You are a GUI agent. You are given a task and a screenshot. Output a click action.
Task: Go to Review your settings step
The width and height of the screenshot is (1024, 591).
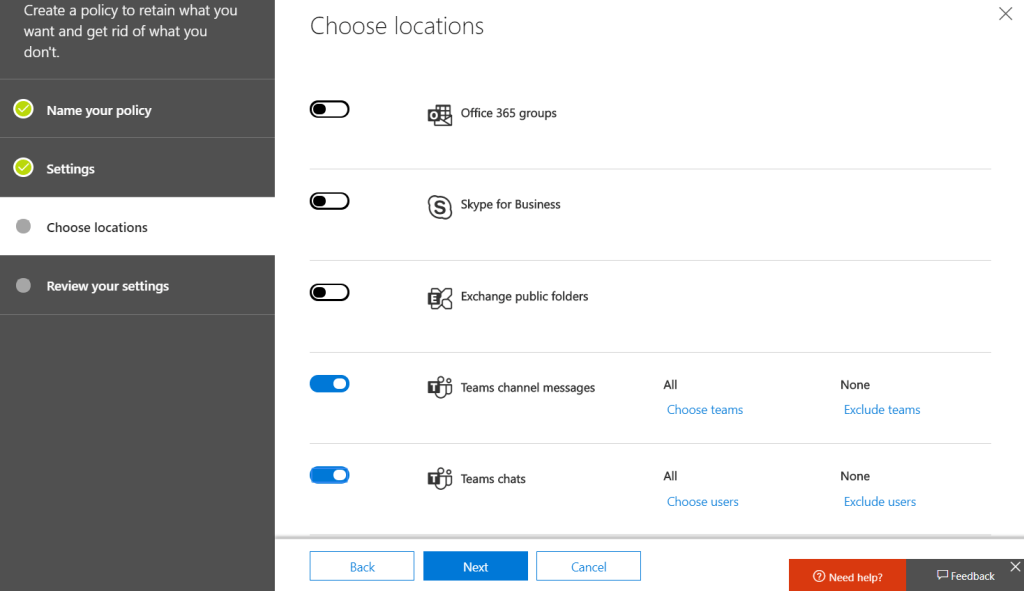click(107, 286)
